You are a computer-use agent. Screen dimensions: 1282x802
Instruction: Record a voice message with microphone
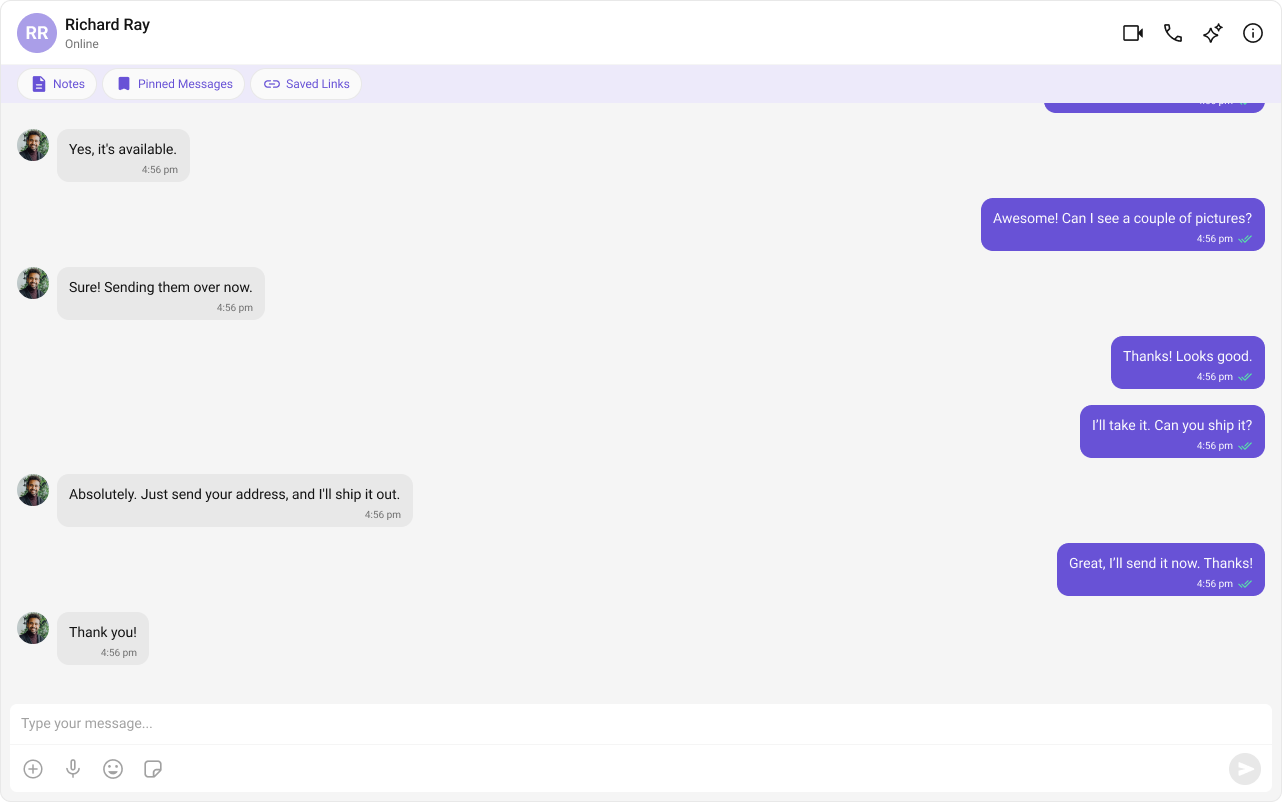(73, 769)
